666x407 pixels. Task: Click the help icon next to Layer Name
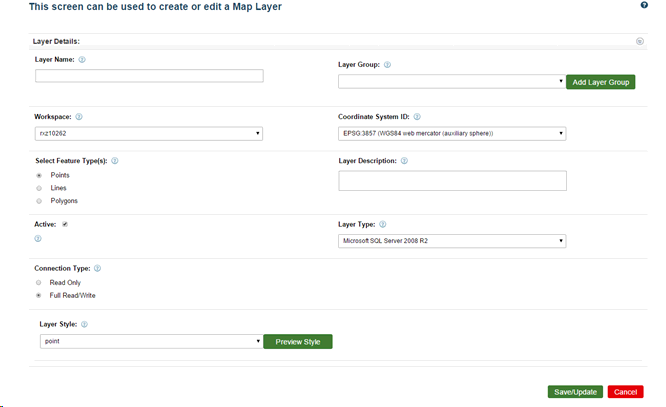point(82,60)
